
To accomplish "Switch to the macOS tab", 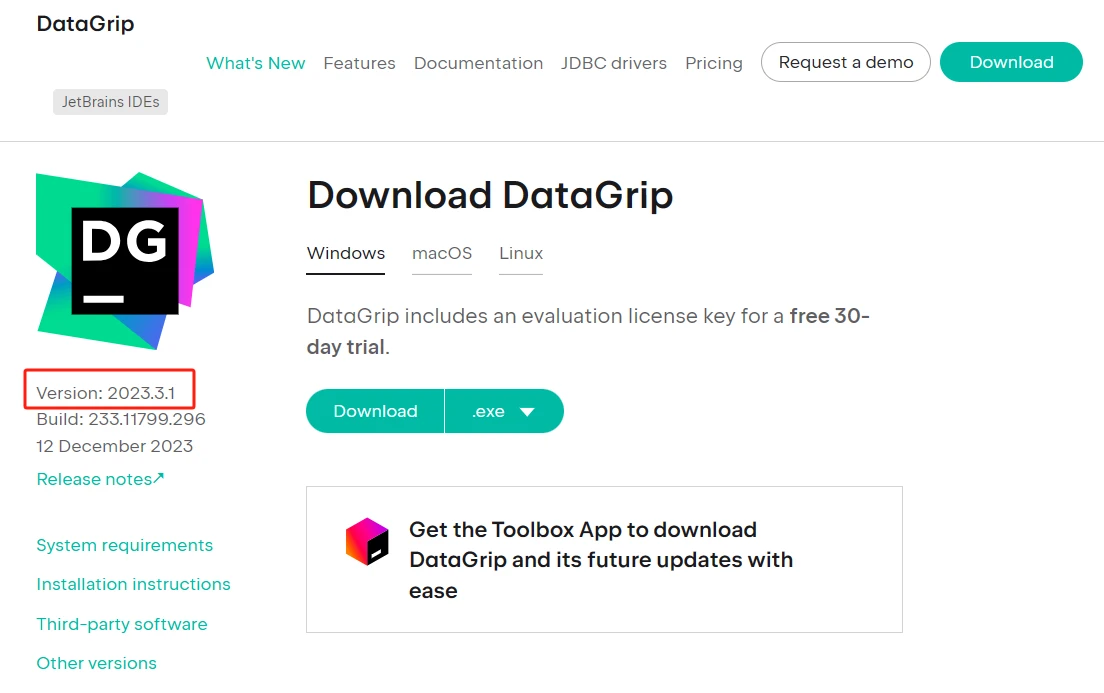I will click(x=442, y=254).
